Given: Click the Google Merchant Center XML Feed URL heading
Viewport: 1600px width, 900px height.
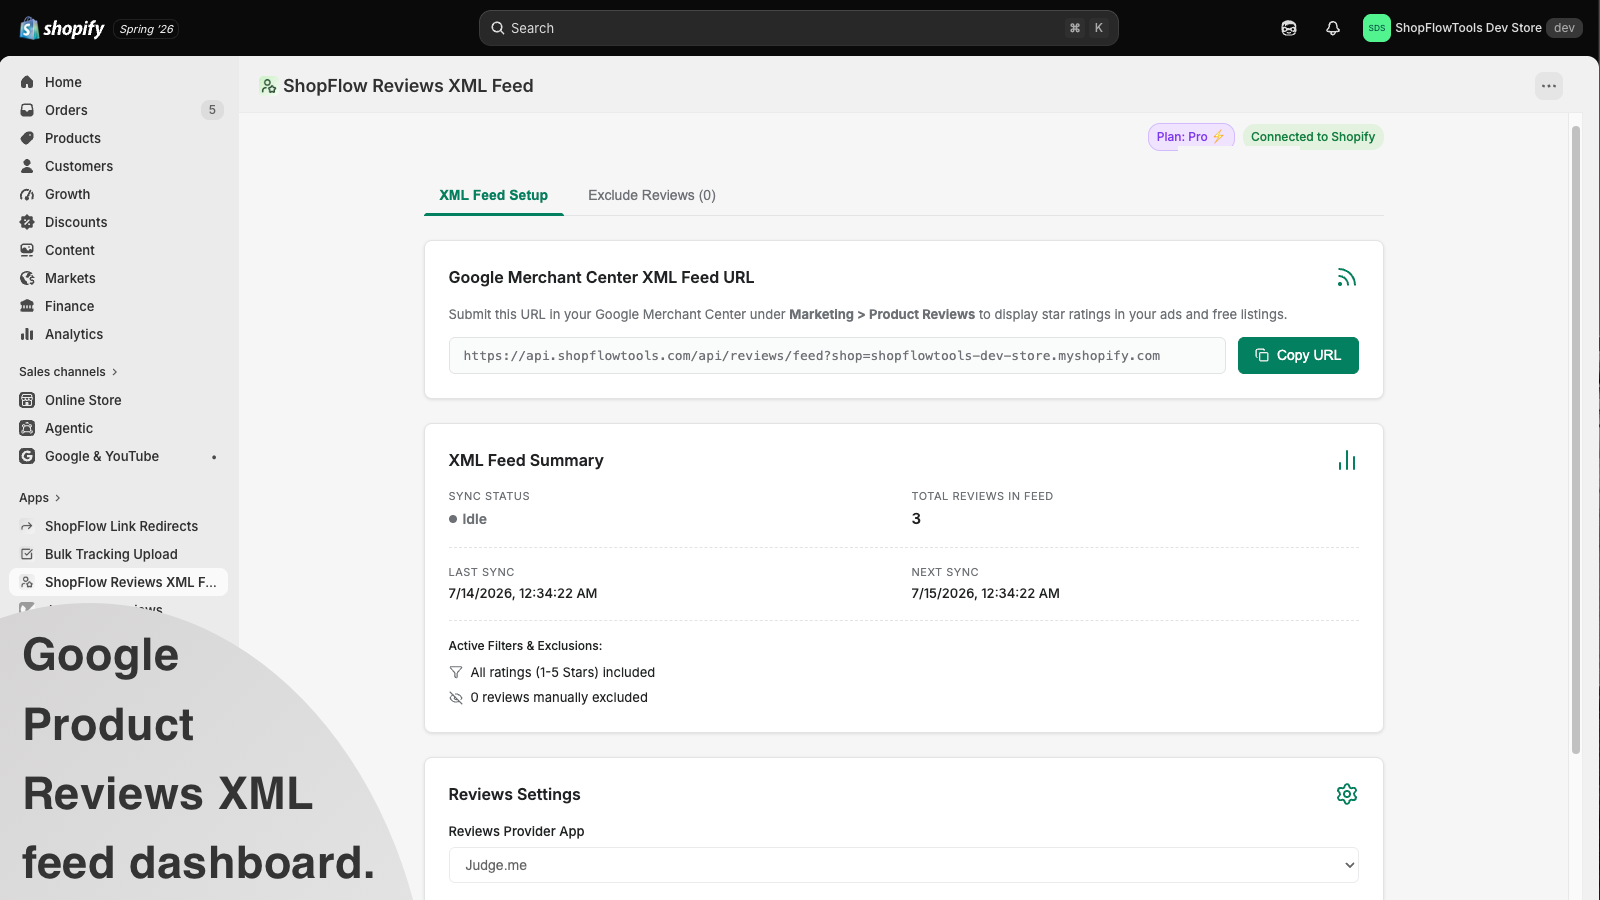Looking at the screenshot, I should click(x=601, y=278).
